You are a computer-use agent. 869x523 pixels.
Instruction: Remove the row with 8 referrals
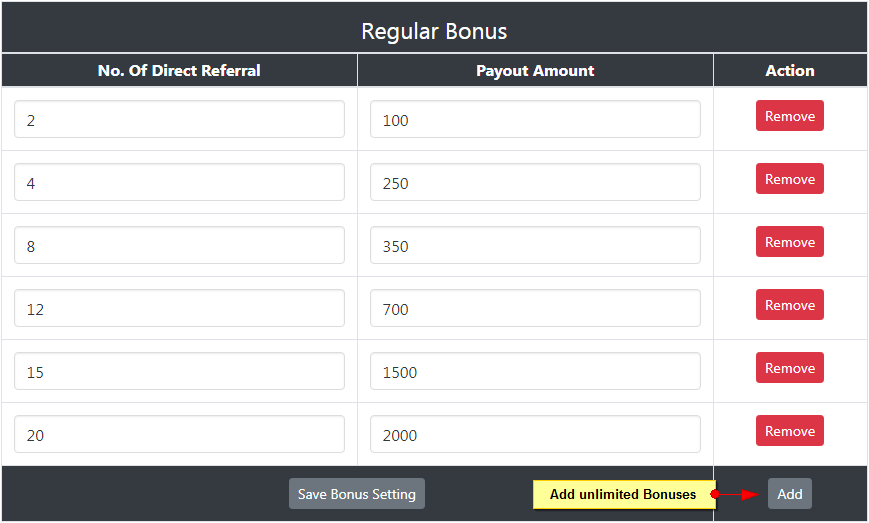pos(789,242)
